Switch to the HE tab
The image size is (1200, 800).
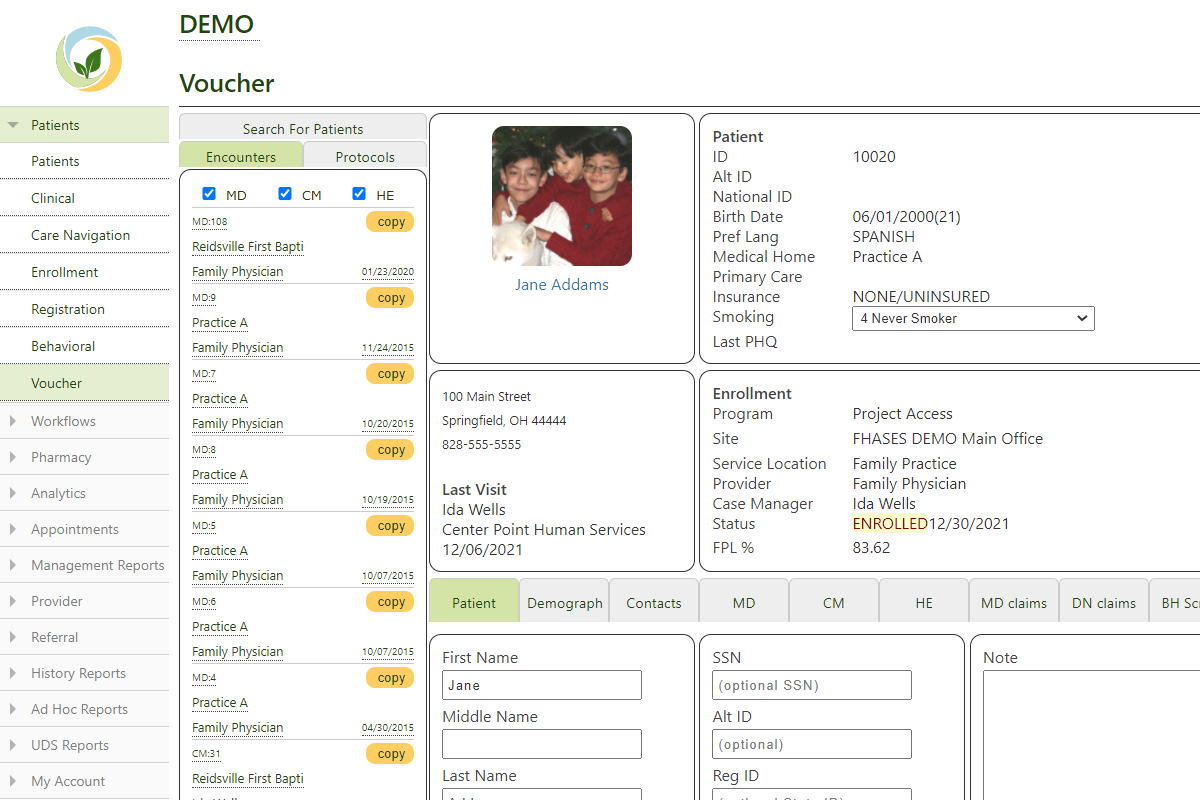point(924,602)
